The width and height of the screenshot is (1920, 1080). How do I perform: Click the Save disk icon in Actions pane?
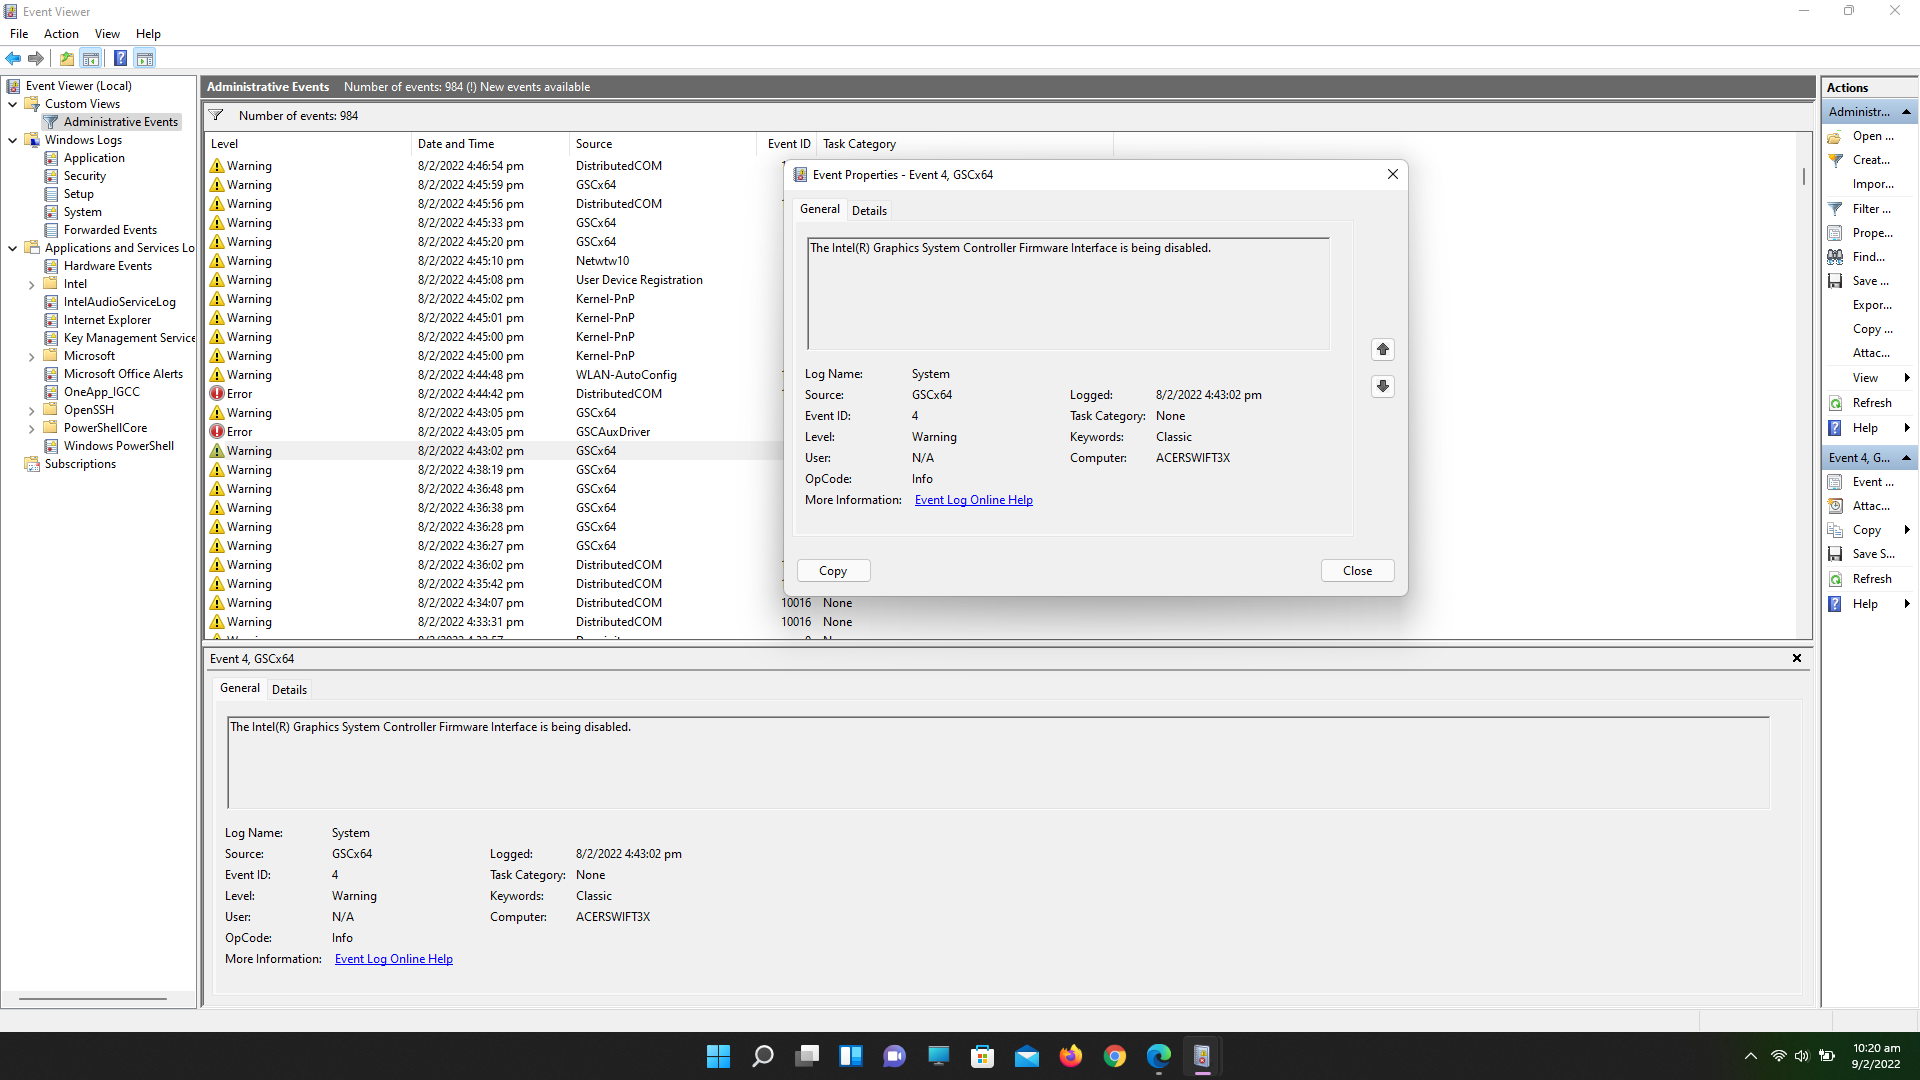pyautogui.click(x=1837, y=281)
